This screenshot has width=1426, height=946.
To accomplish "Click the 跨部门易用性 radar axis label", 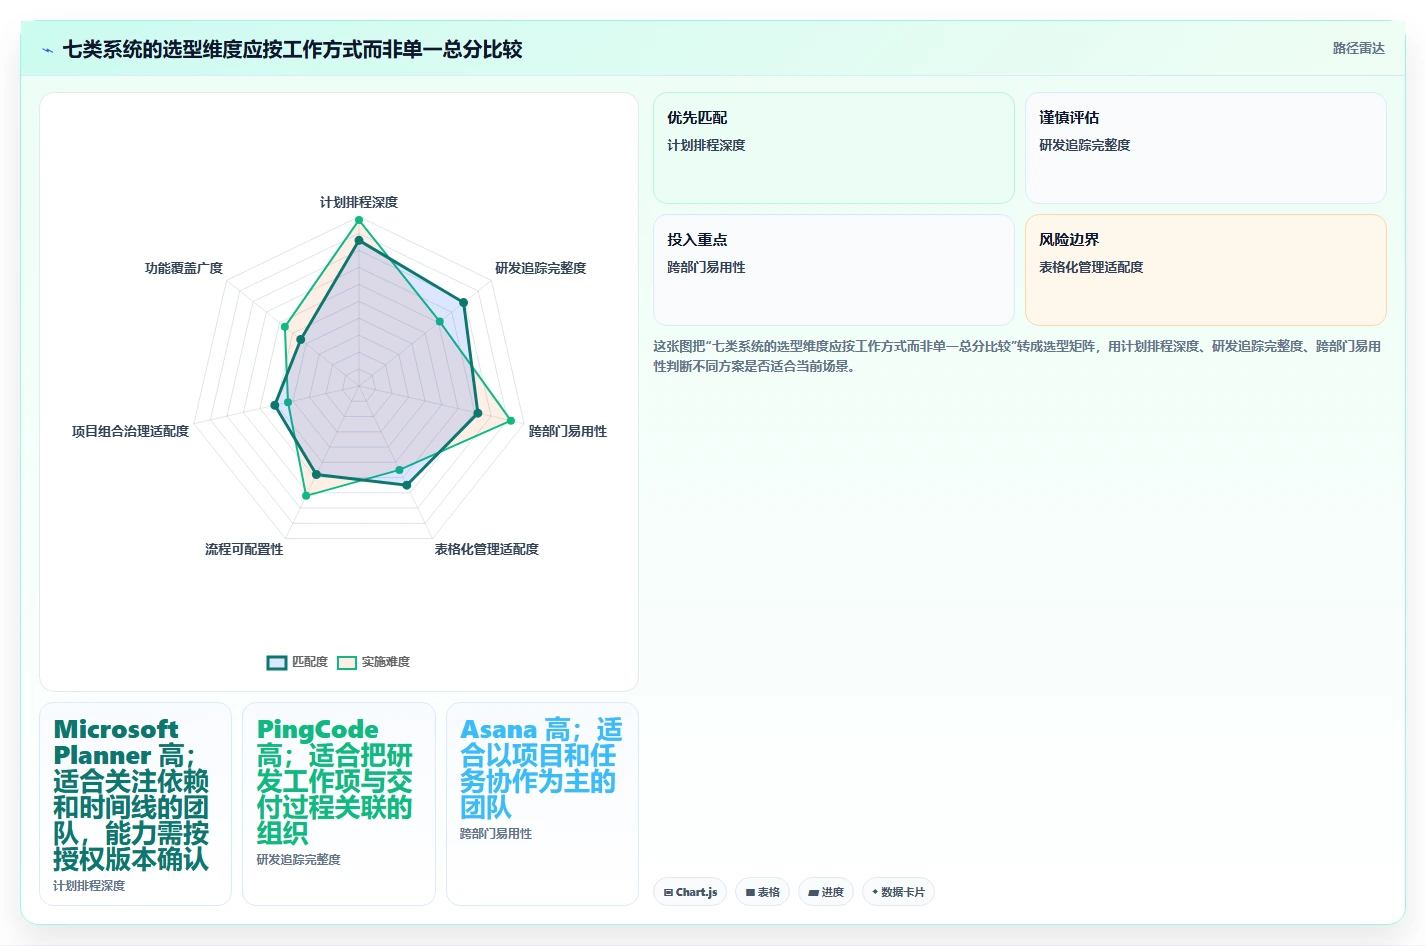I will click(x=568, y=431).
